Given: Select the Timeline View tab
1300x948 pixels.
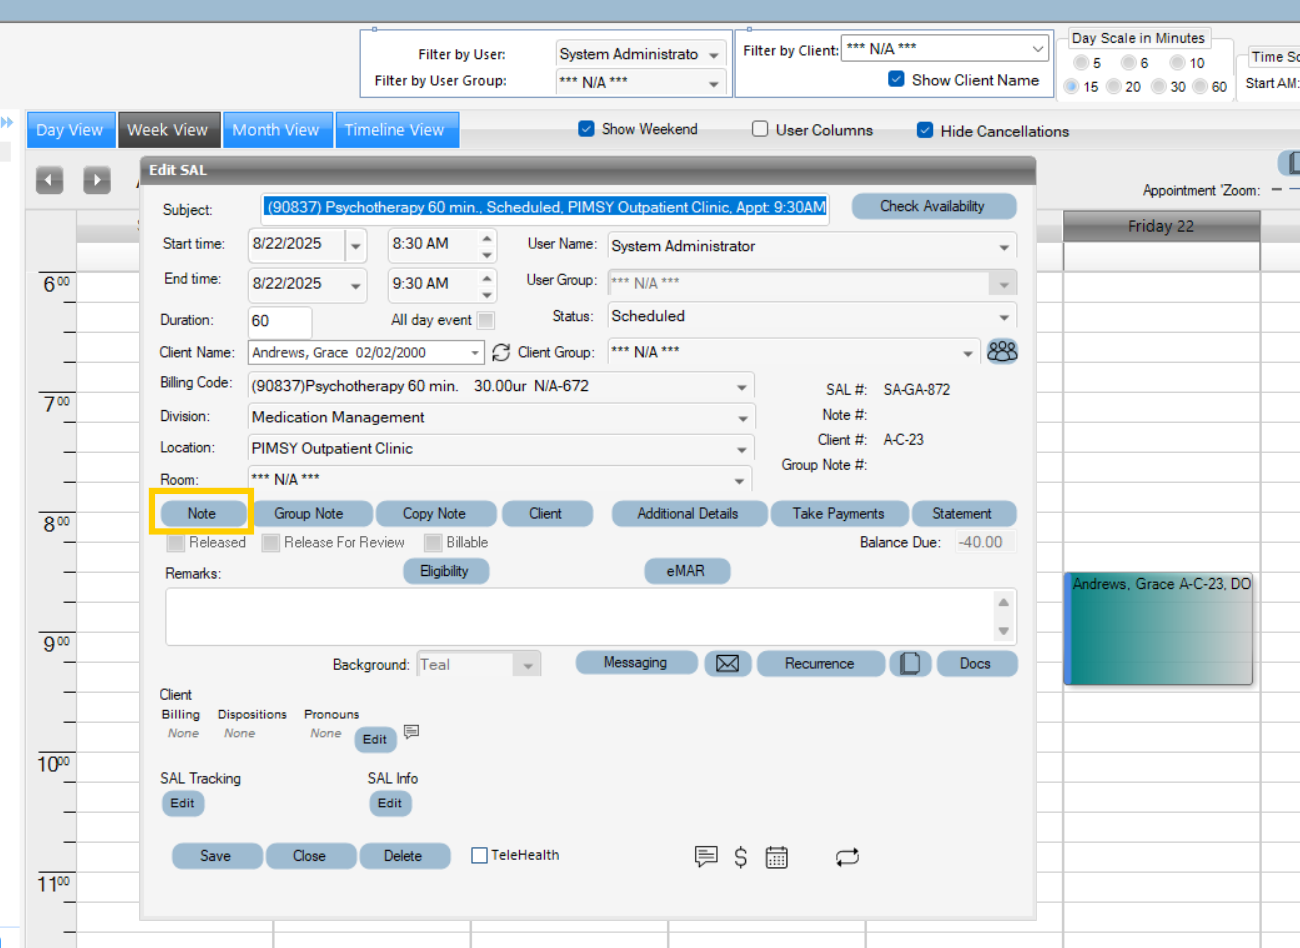Looking at the screenshot, I should coord(397,129).
